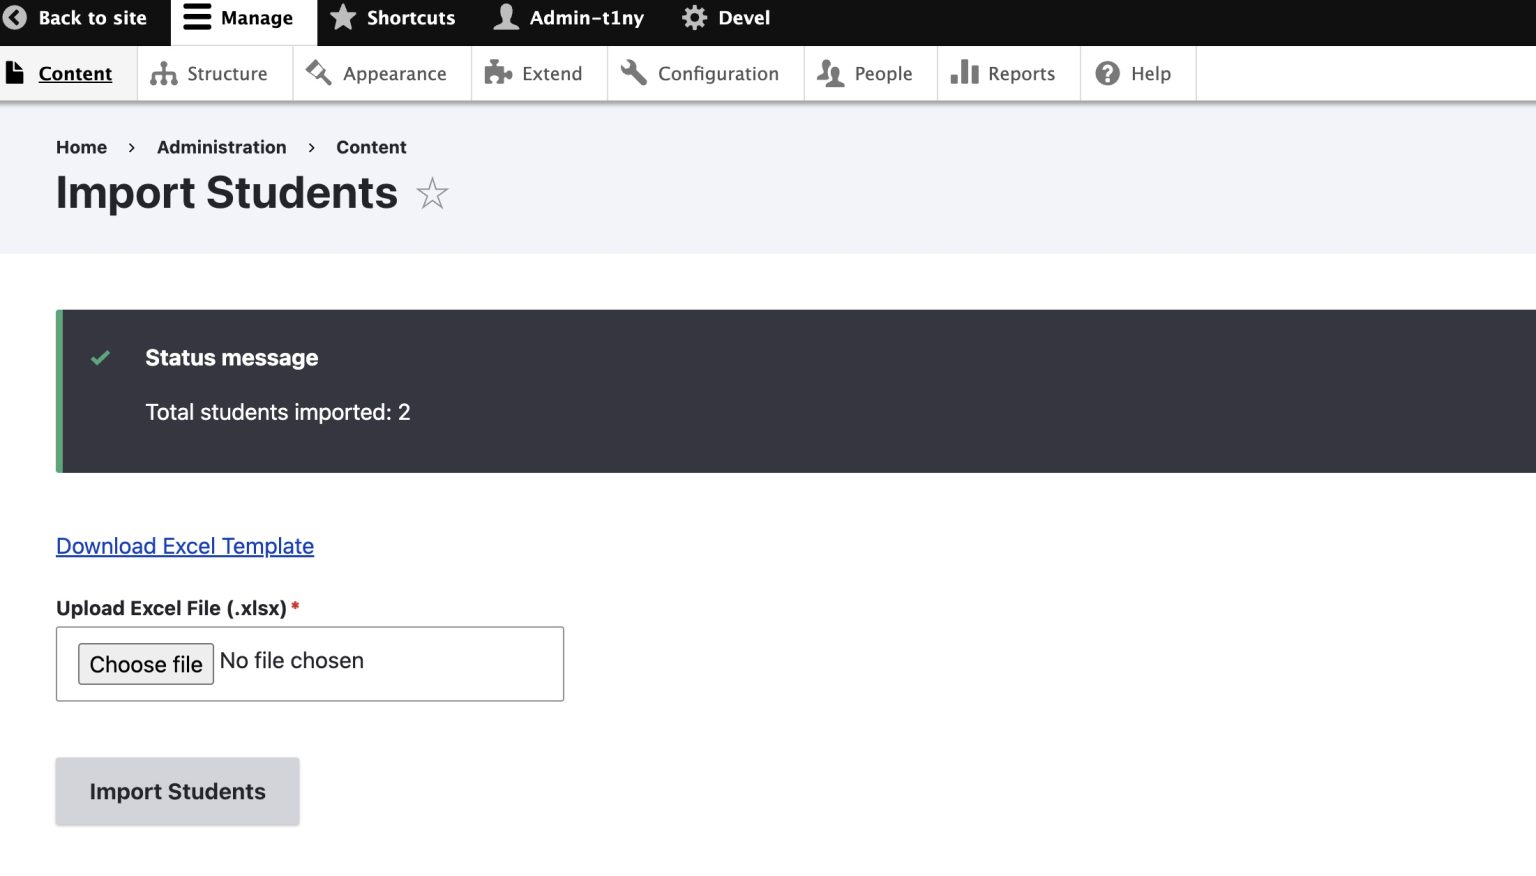The image size is (1536, 876).
Task: Click the Devel gear icon
Action: pyautogui.click(x=694, y=17)
